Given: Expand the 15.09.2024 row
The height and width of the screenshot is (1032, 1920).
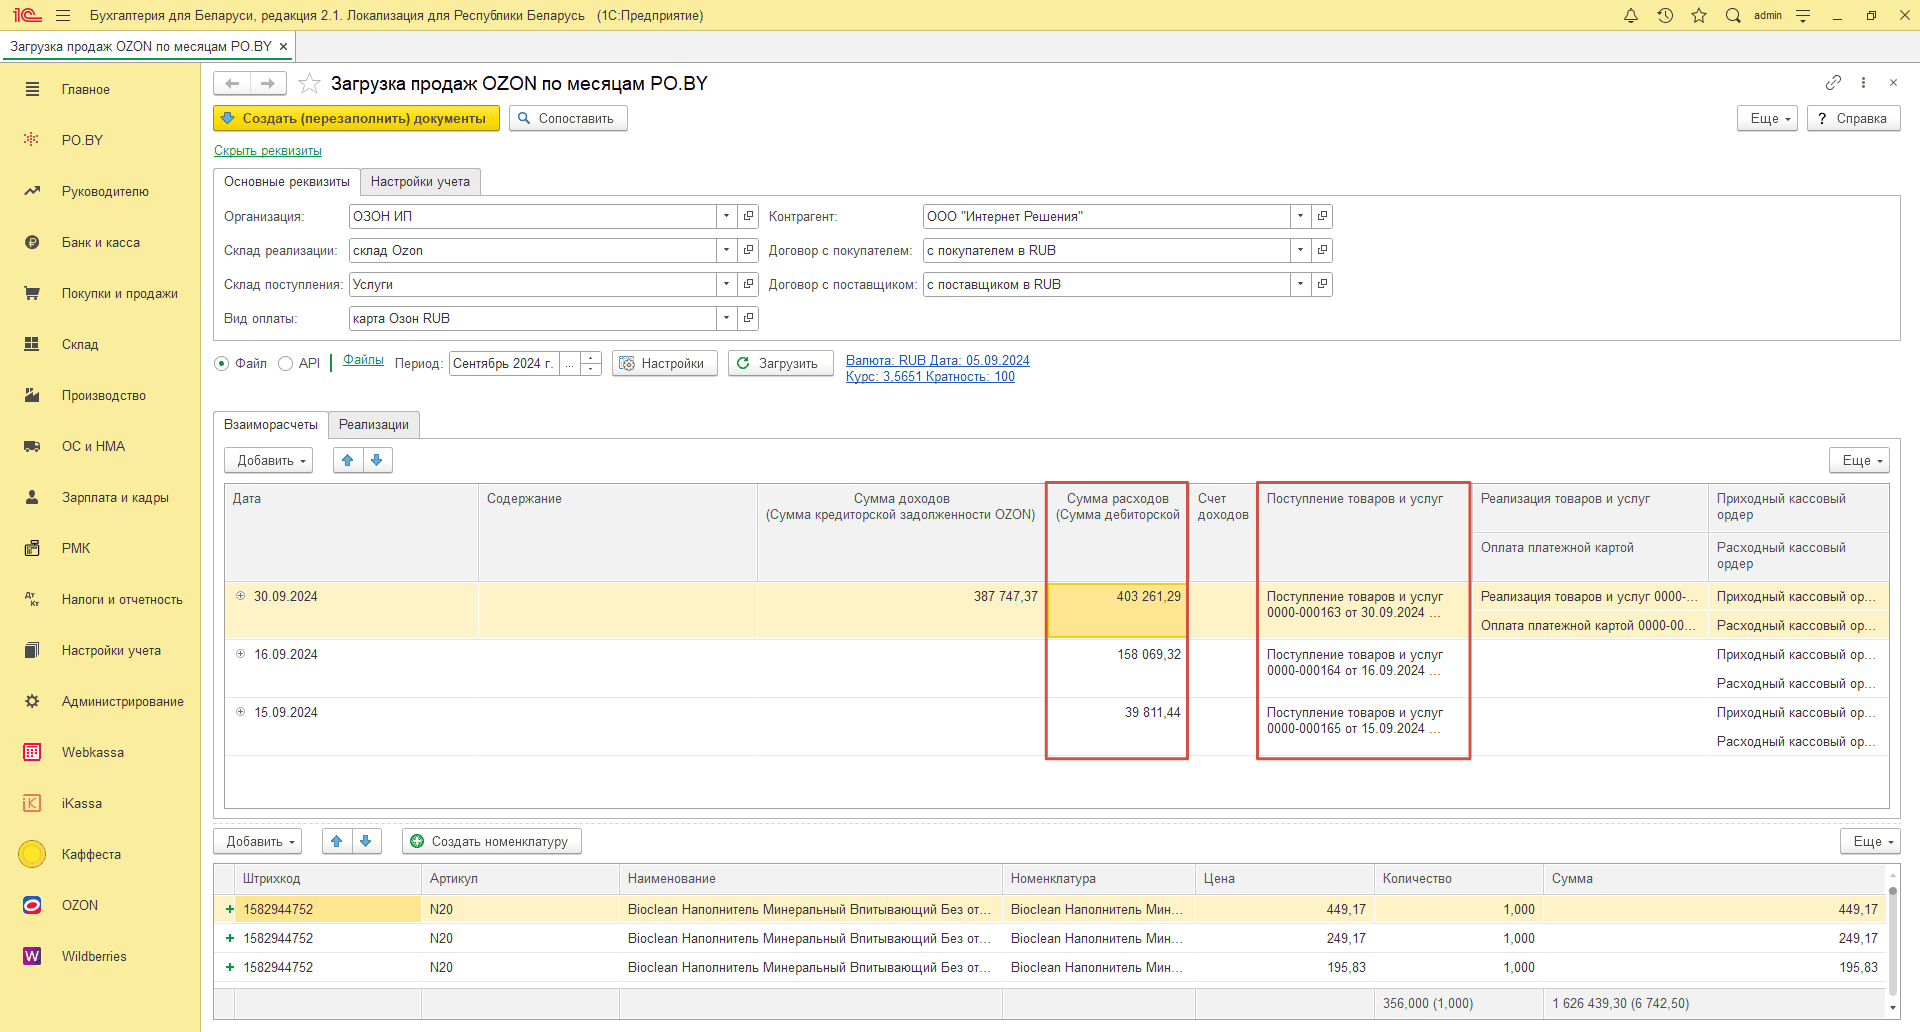Looking at the screenshot, I should [x=241, y=712].
